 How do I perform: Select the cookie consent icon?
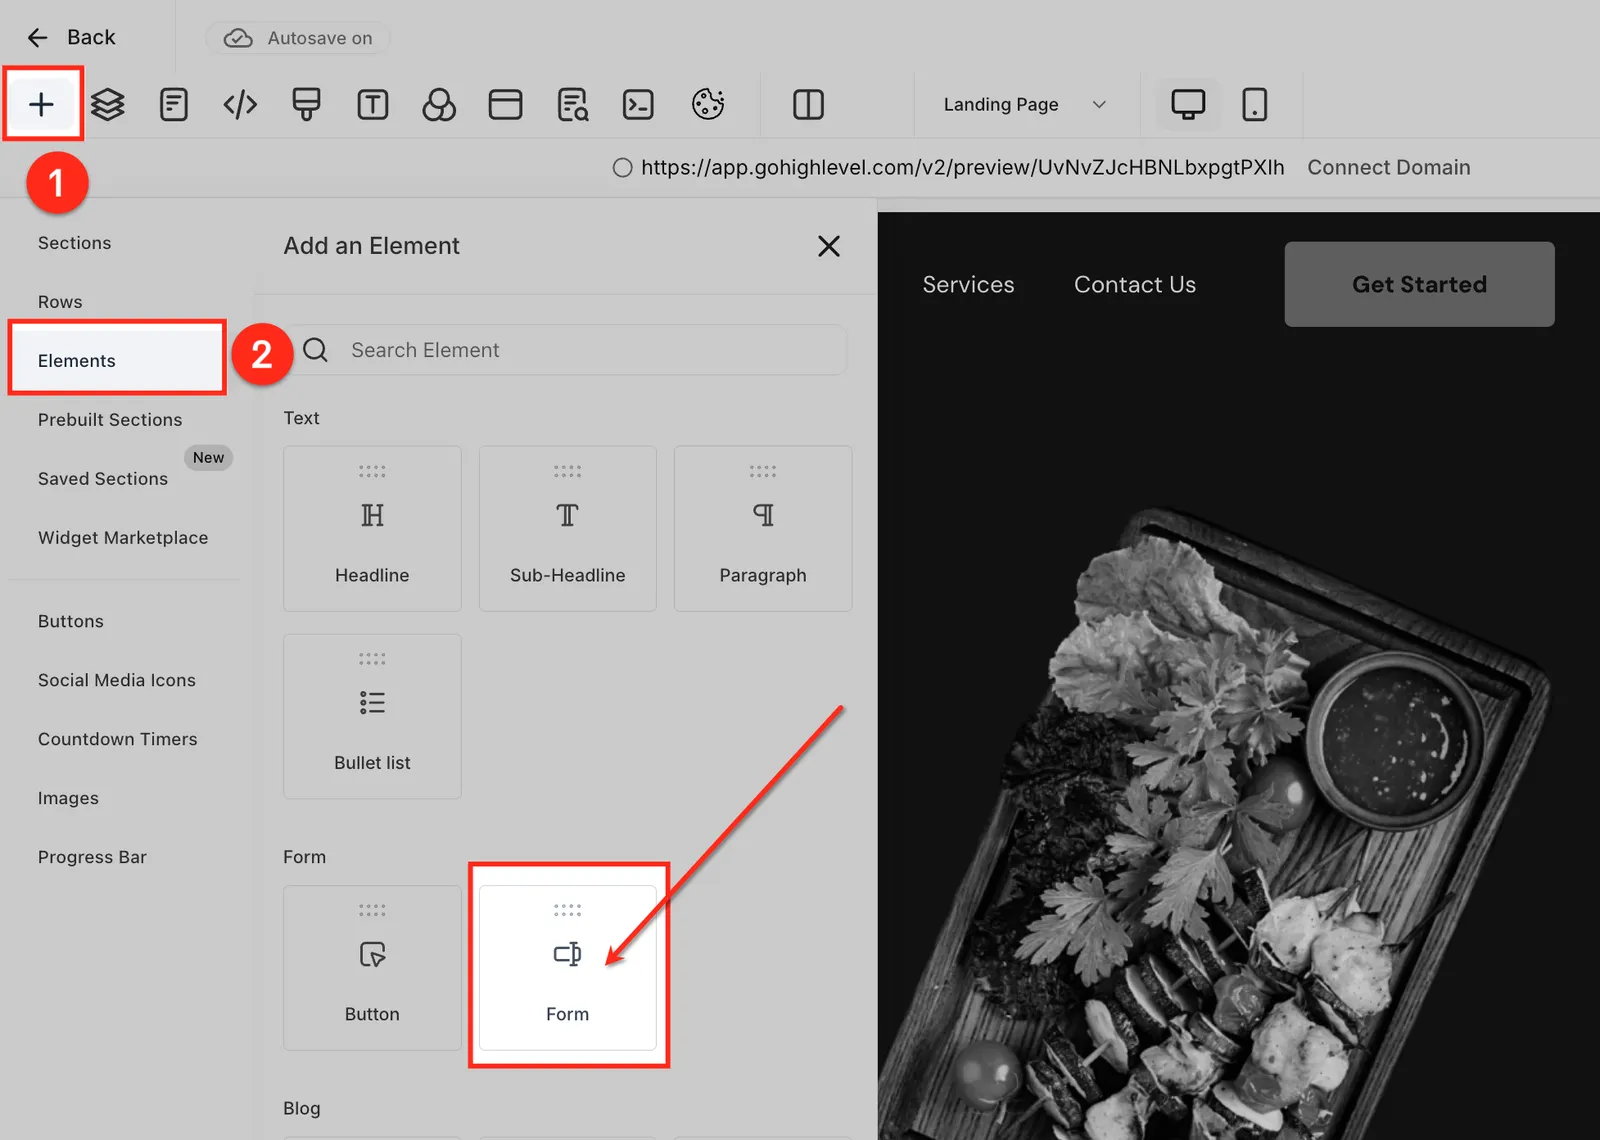(x=708, y=104)
